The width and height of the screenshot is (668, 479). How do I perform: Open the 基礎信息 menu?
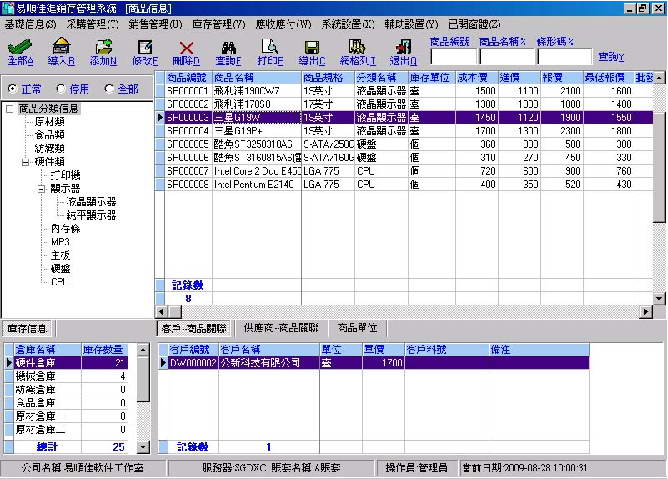click(30, 24)
